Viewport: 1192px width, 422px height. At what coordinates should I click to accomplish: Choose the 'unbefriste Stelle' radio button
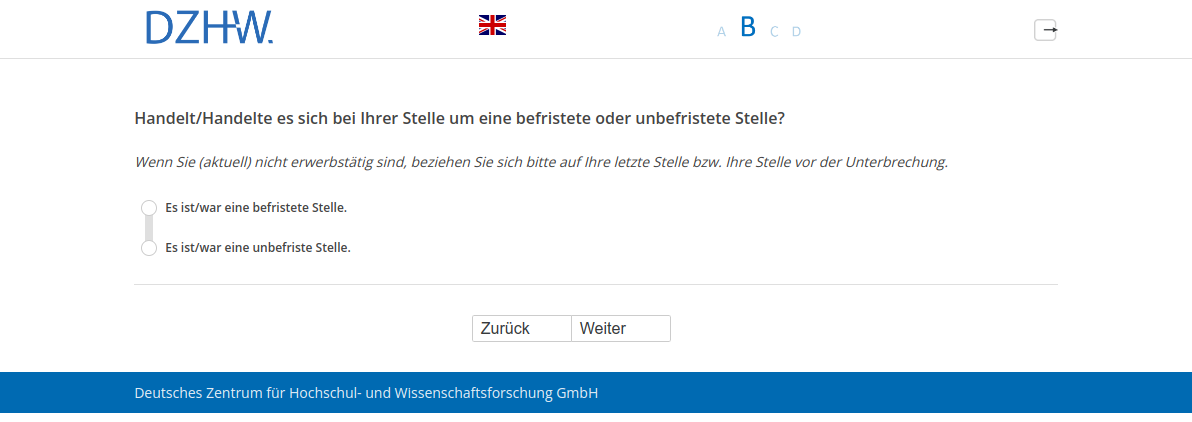tap(149, 248)
